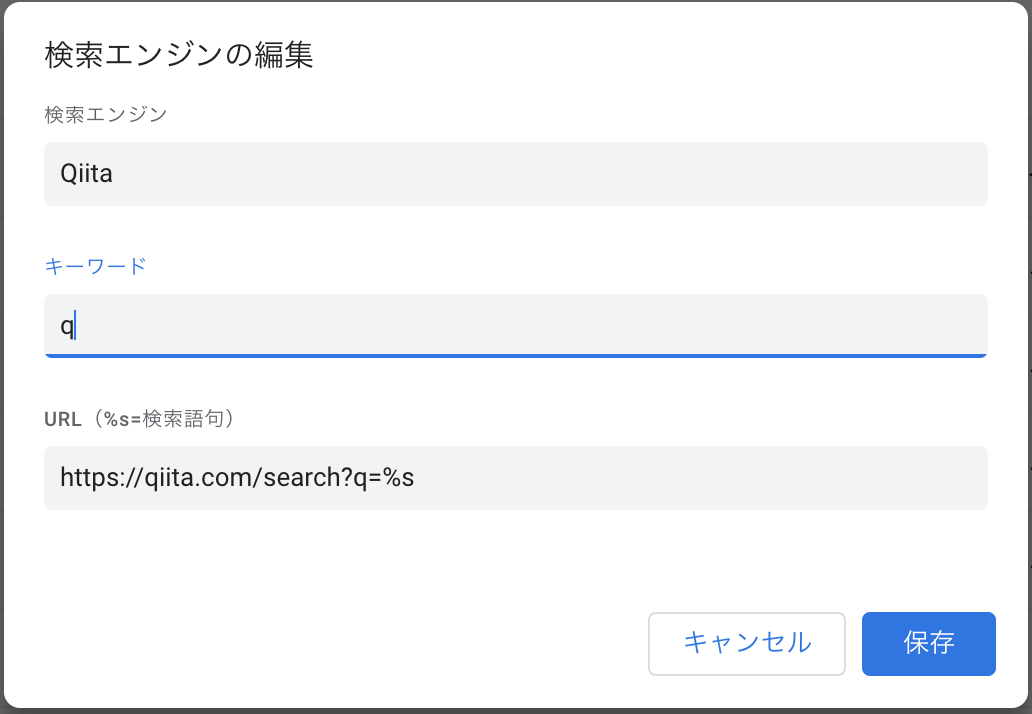
Task: Click the 検索エンジン name input containing Qiita
Action: [515, 173]
